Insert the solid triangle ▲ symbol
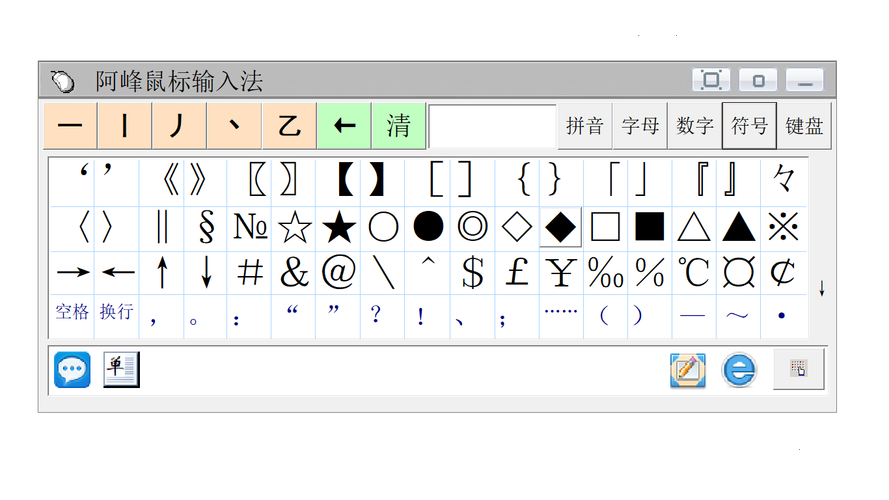889x500 pixels. [x=739, y=227]
